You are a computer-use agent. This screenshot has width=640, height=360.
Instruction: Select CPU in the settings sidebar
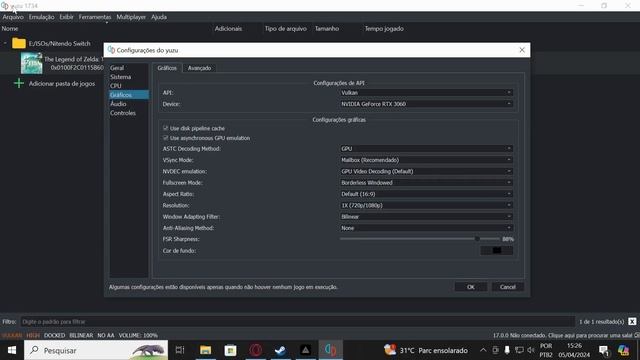(x=116, y=86)
